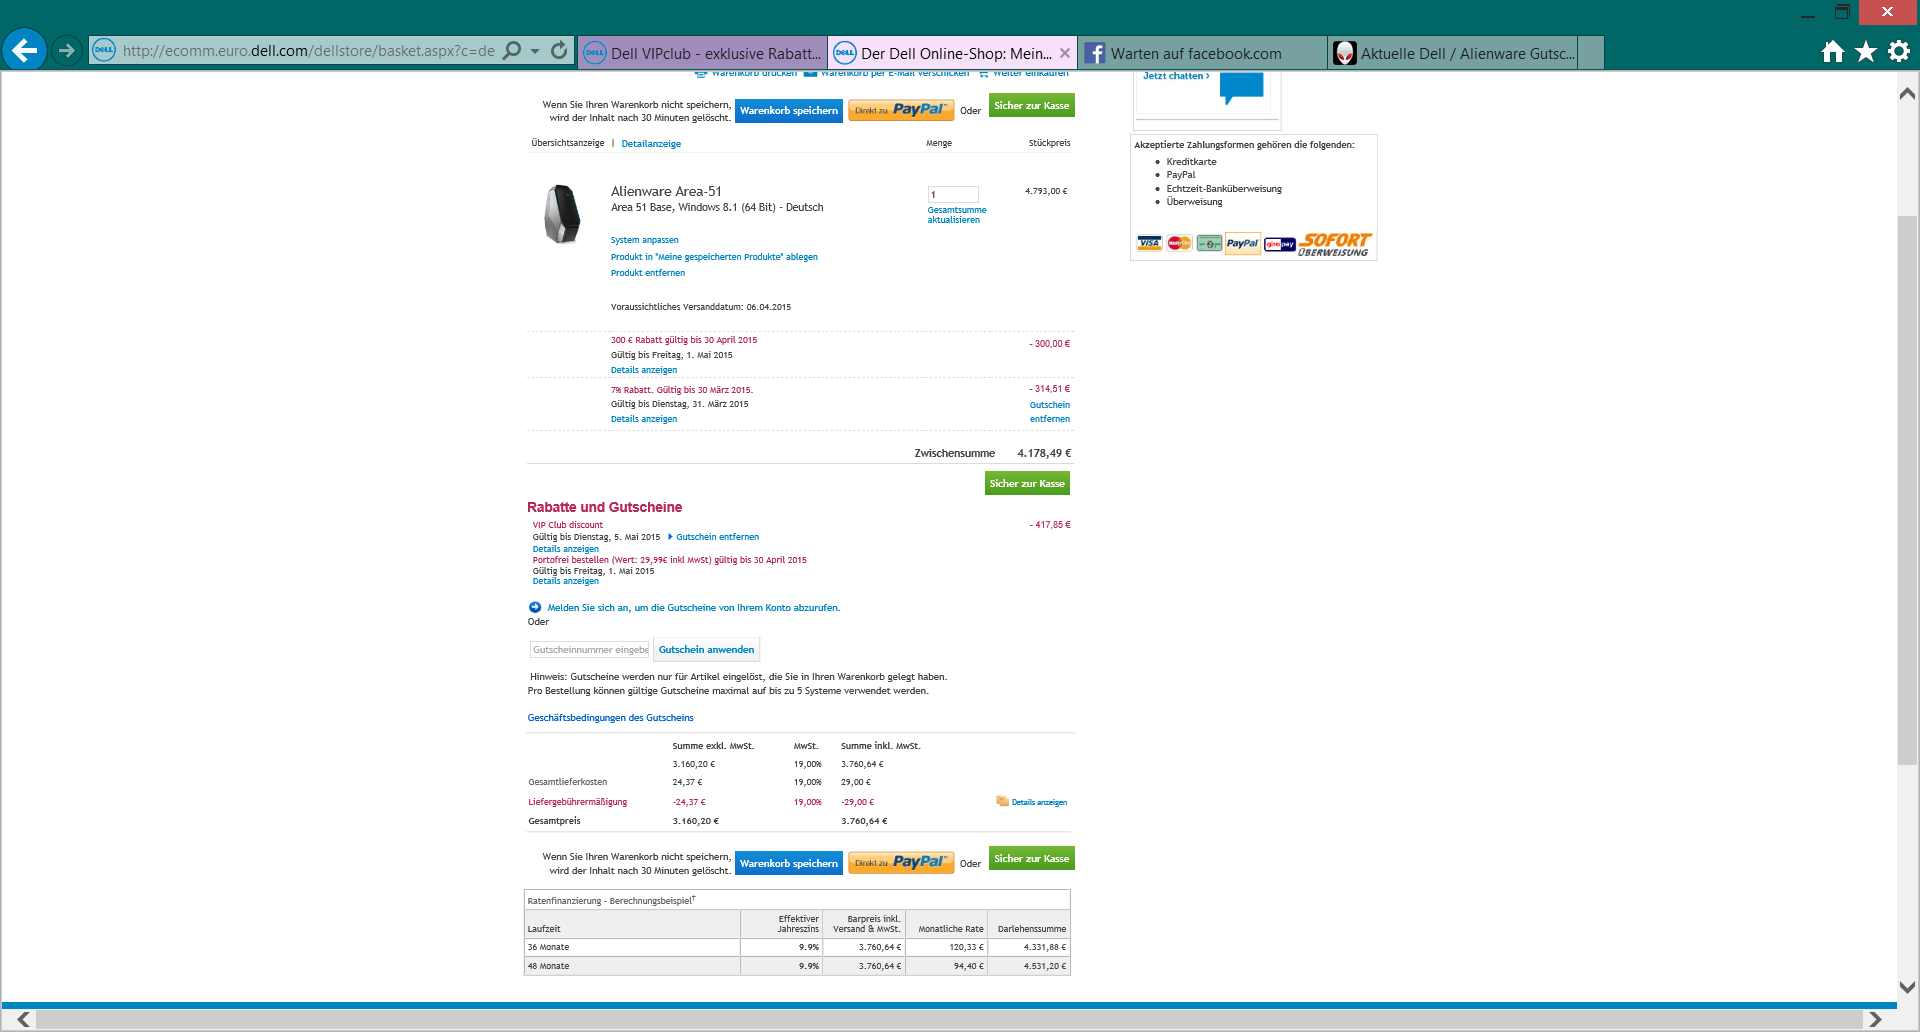Remove VIP Club discount via Gutschein entfernen
Image resolution: width=1920 pixels, height=1032 pixels.
(x=717, y=537)
